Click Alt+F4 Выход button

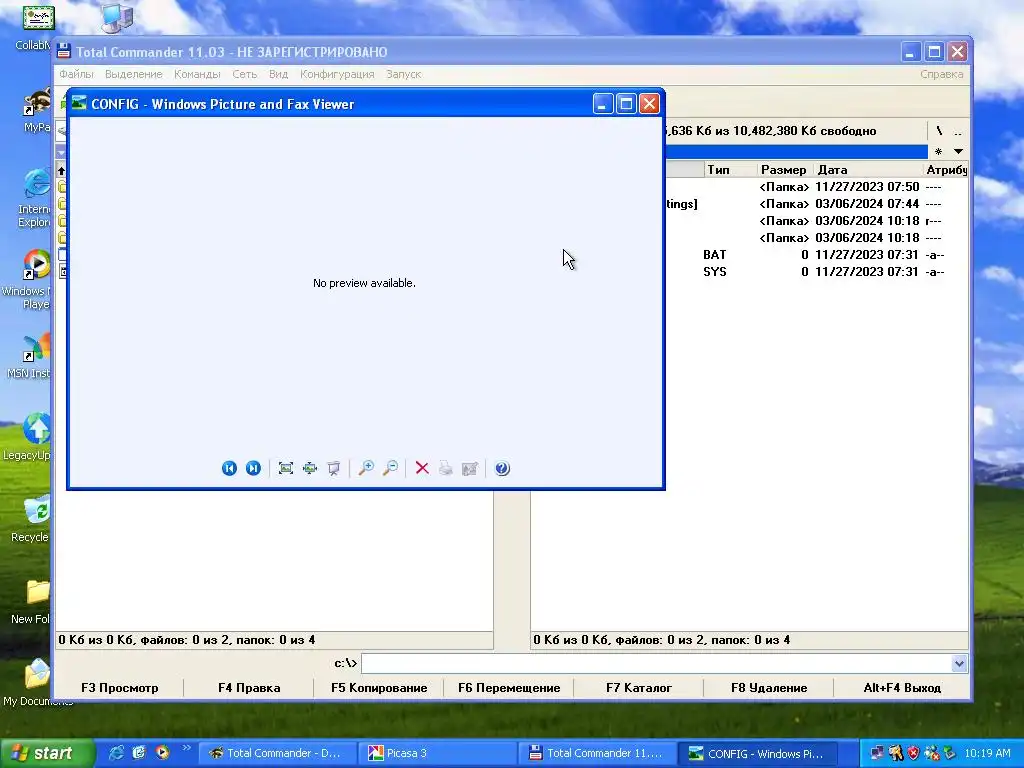point(902,688)
